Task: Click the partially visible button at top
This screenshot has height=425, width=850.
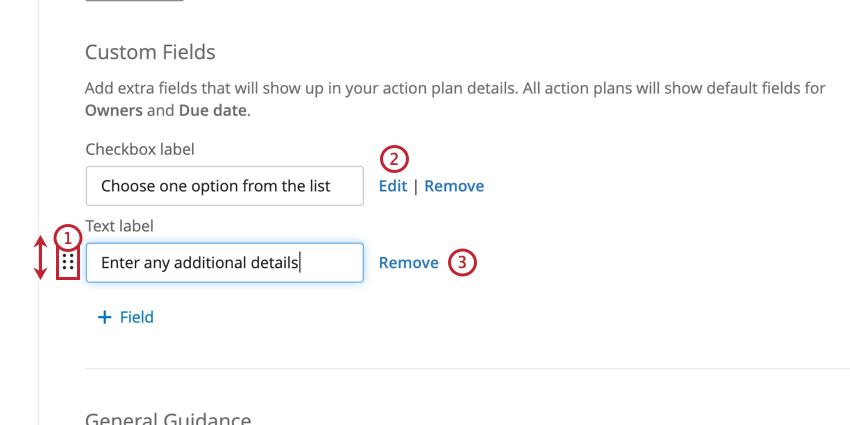Action: (x=134, y=1)
